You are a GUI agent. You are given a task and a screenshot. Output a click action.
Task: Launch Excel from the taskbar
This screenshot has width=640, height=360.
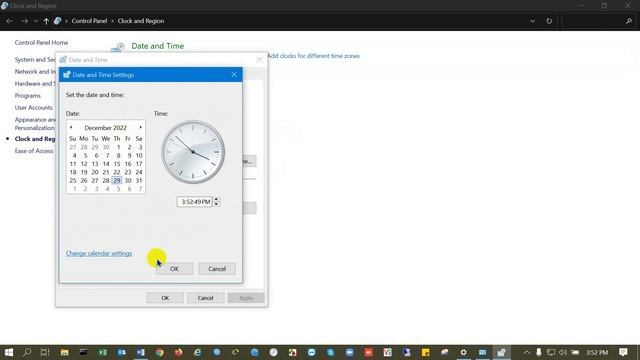(x=102, y=352)
